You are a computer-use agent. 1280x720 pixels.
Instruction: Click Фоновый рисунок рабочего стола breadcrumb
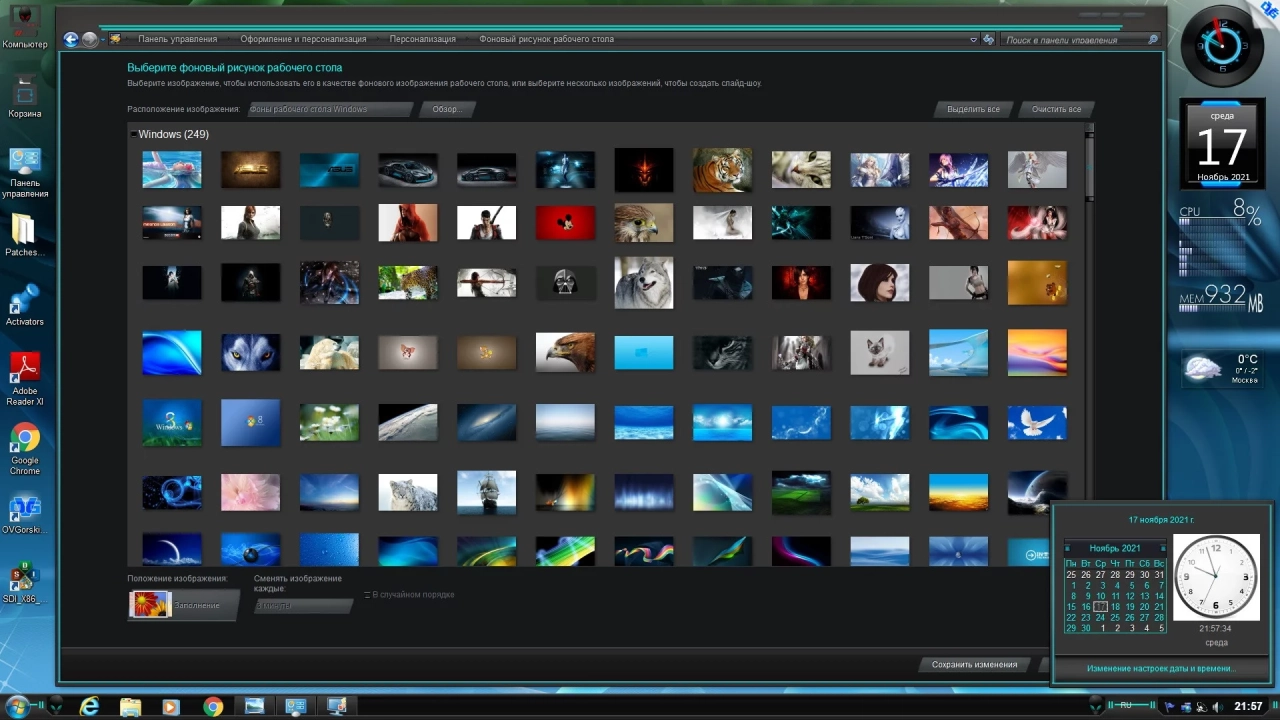coord(546,39)
